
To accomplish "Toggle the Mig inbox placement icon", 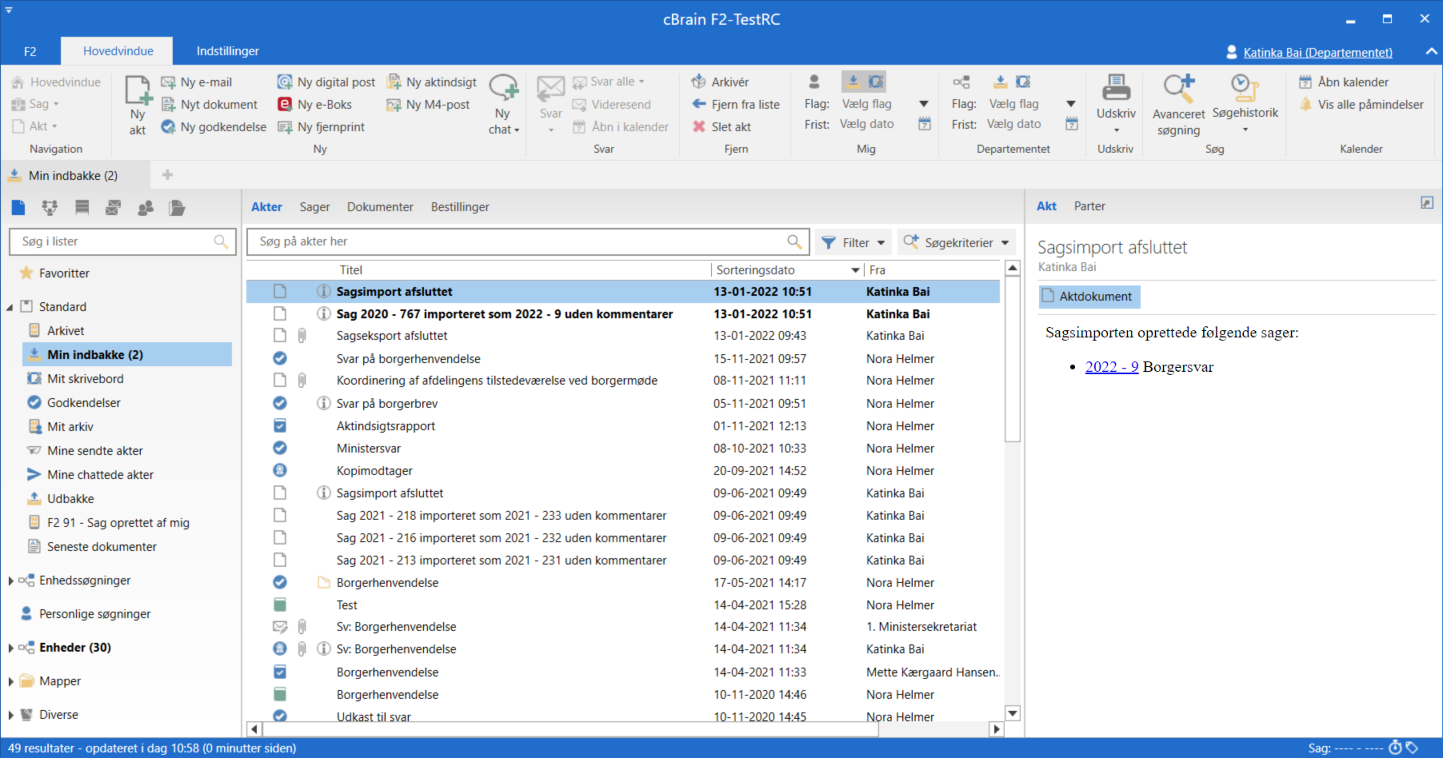I will pyautogui.click(x=853, y=82).
